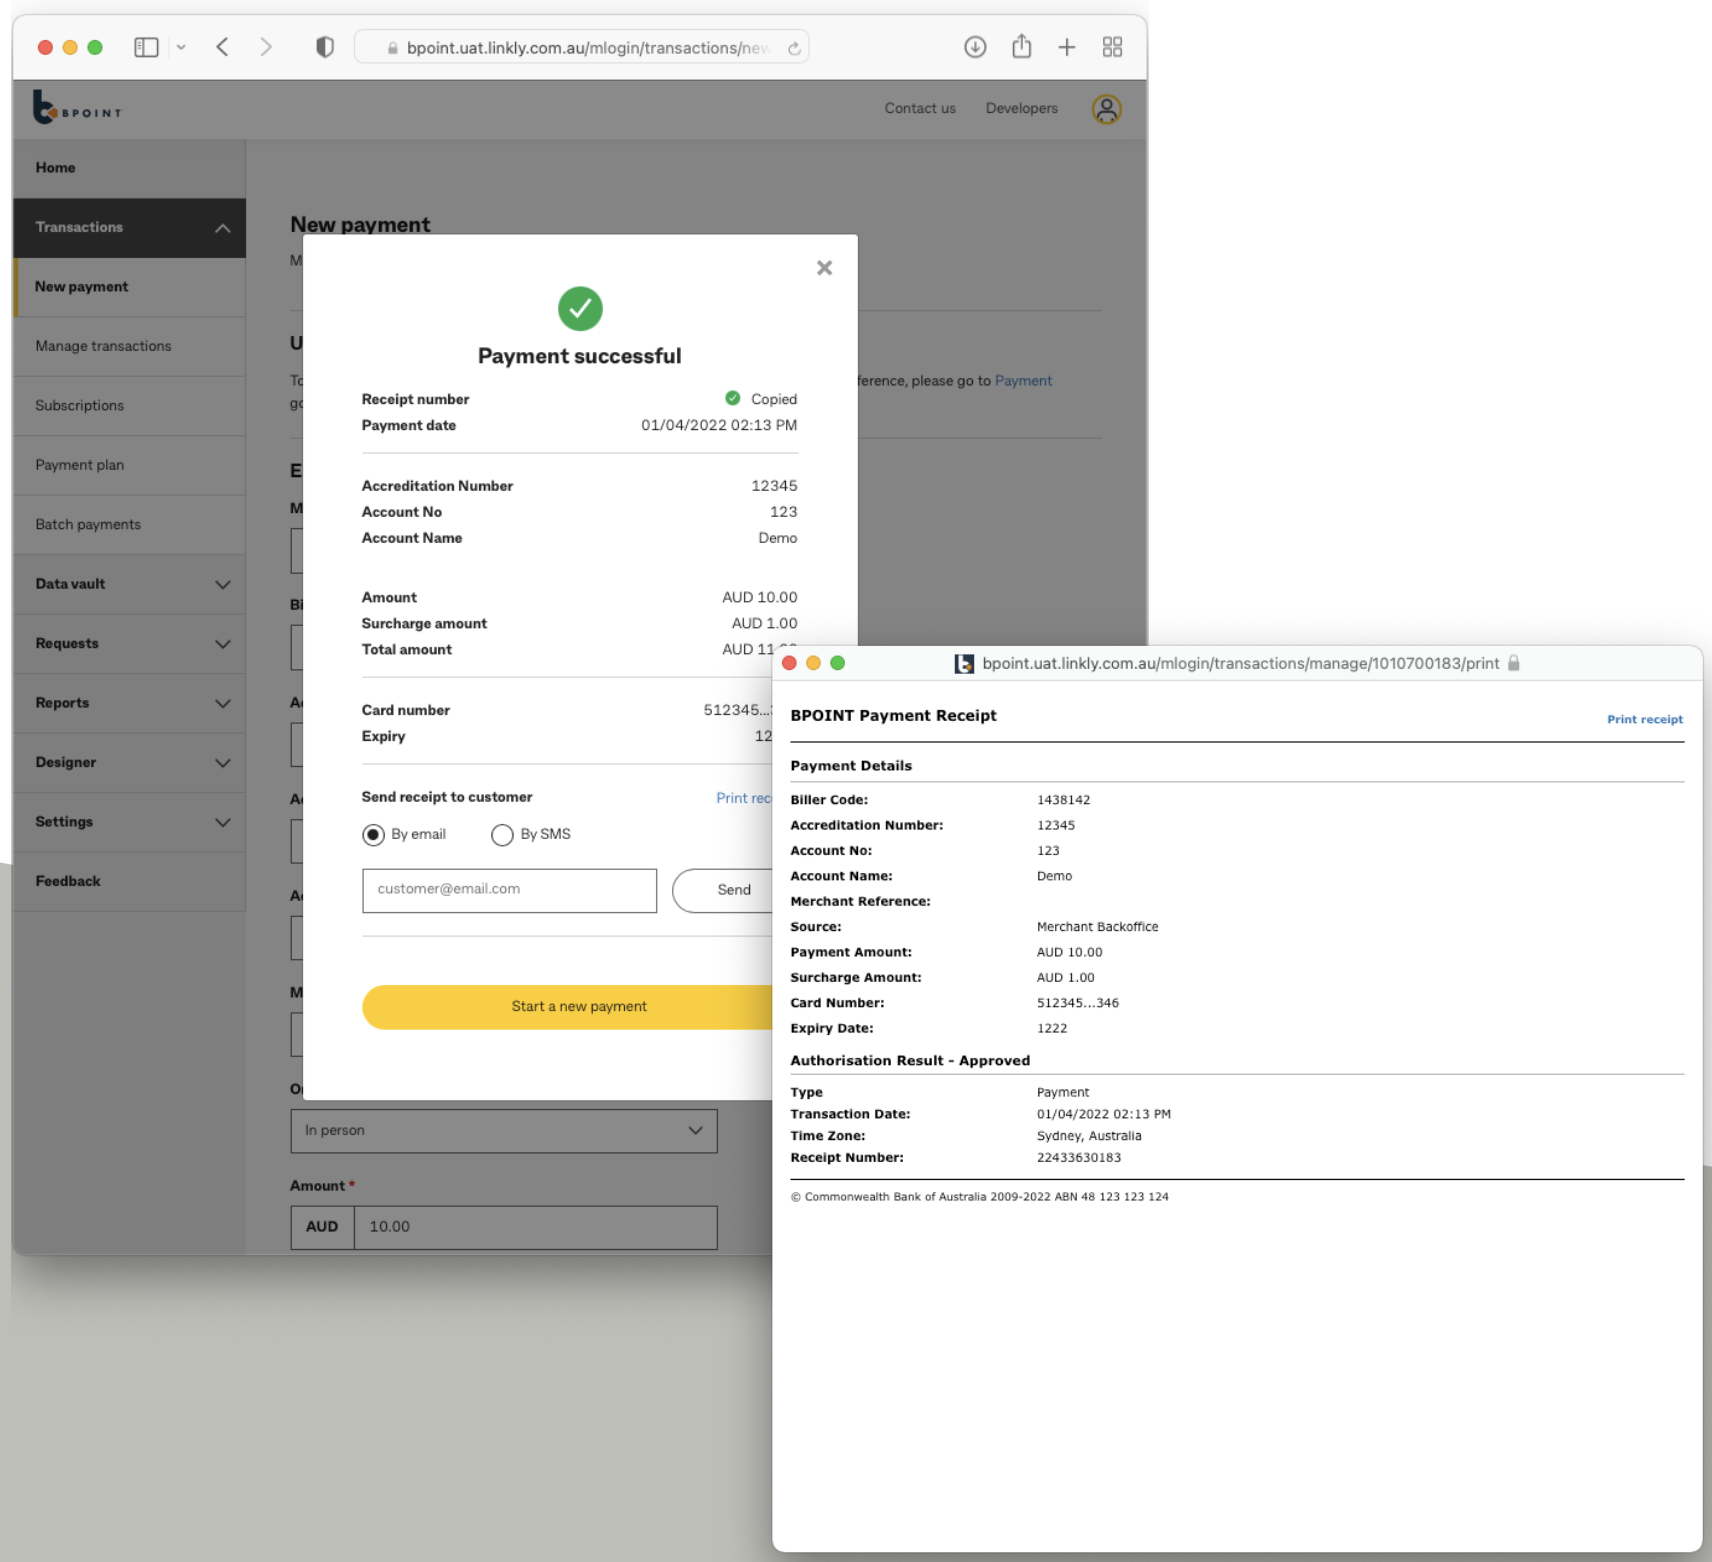This screenshot has height=1562, width=1712.
Task: Open a new tab with the plus icon
Action: click(1066, 46)
